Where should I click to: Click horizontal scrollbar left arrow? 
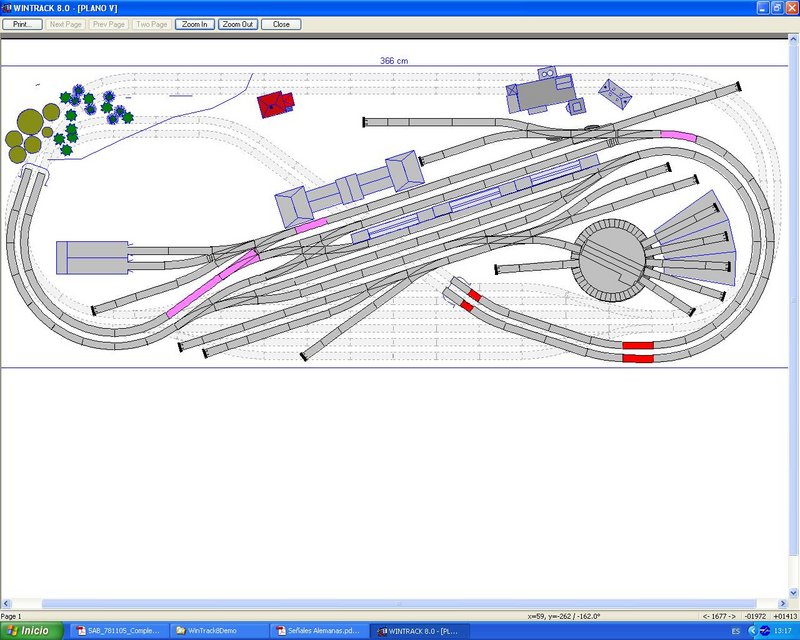pos(5,604)
